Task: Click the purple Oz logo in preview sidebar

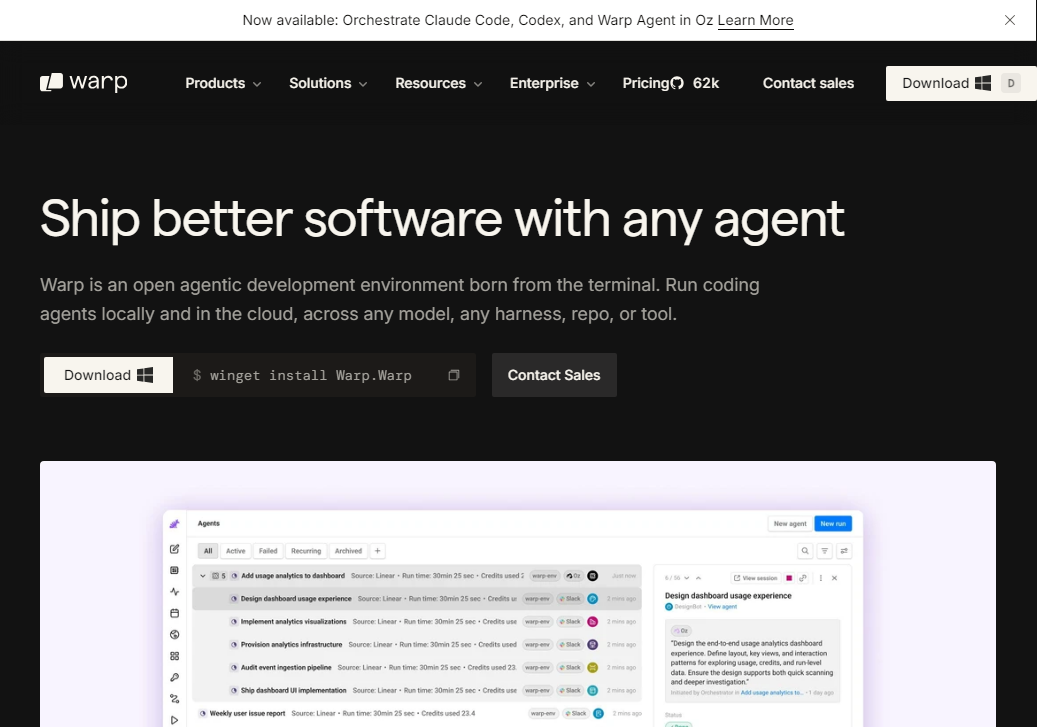Action: click(175, 524)
